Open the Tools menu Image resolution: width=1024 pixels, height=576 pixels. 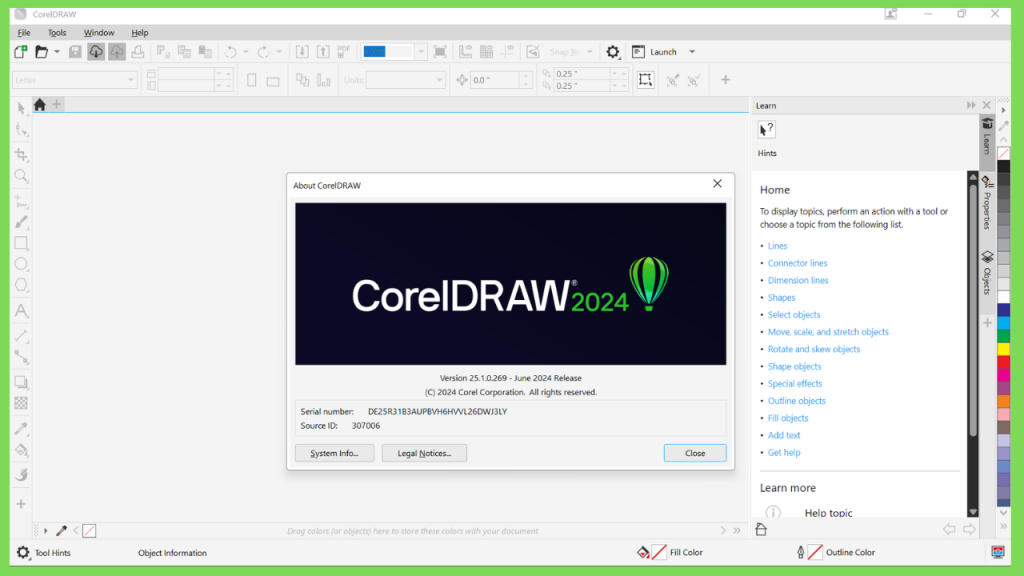[x=57, y=33]
